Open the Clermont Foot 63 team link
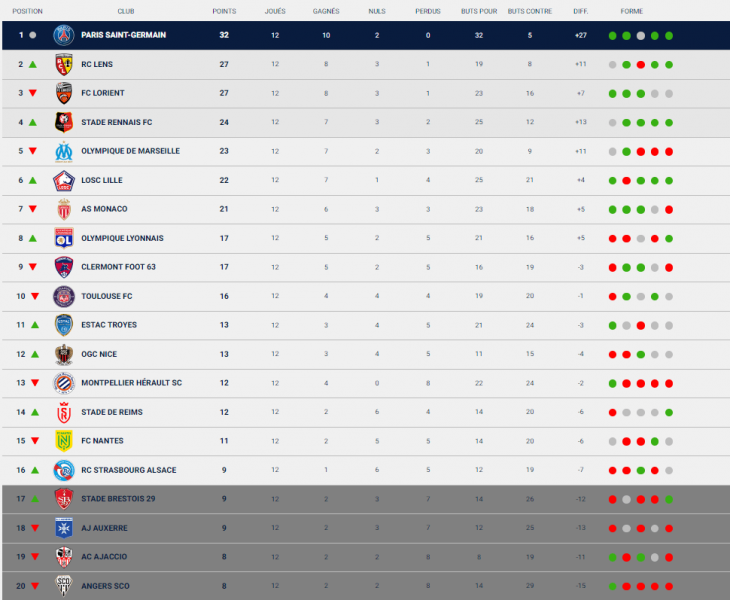This screenshot has width=730, height=600. 118,267
